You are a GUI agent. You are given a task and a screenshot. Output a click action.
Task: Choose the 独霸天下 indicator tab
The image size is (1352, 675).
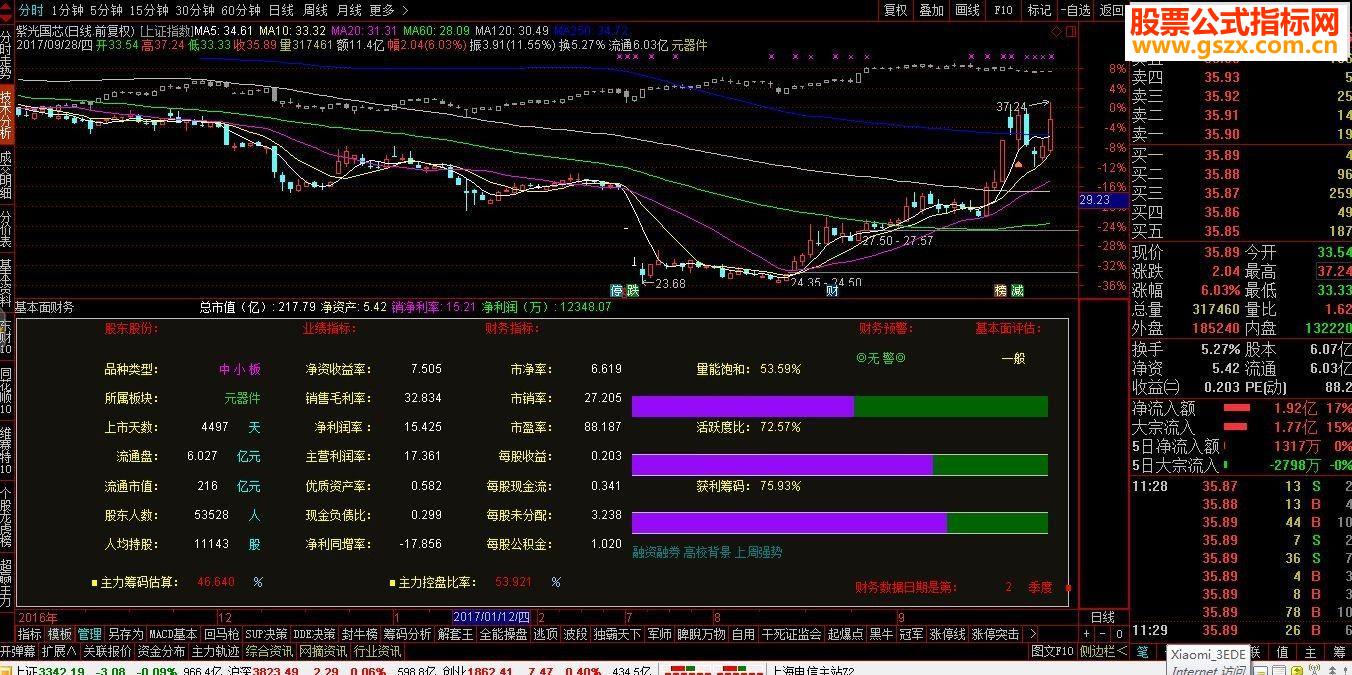click(x=617, y=634)
